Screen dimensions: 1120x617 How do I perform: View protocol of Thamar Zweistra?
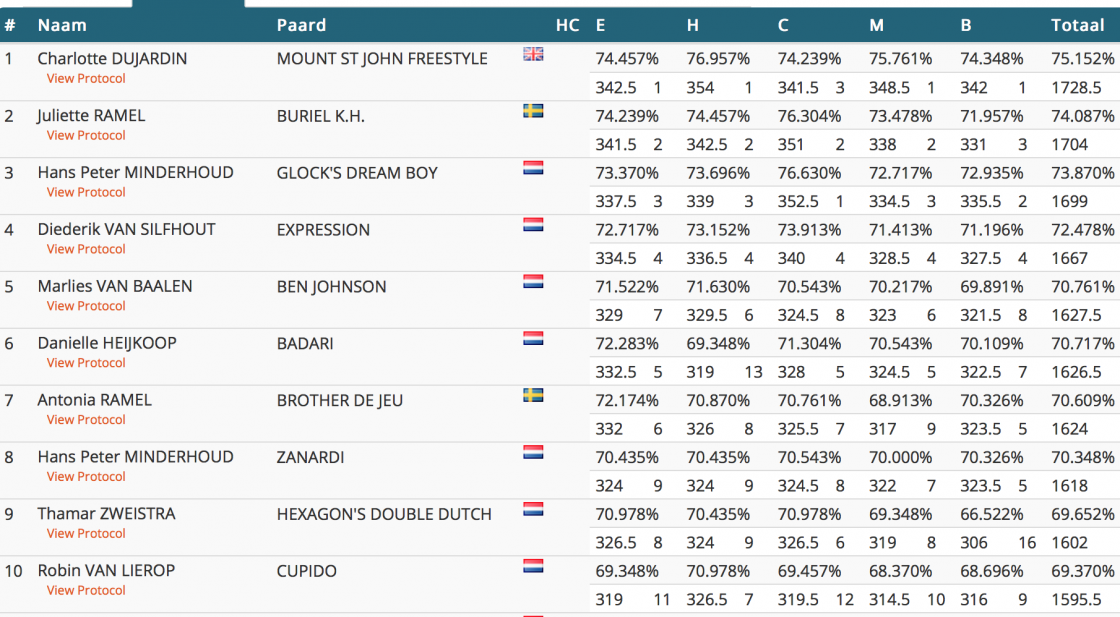click(86, 533)
